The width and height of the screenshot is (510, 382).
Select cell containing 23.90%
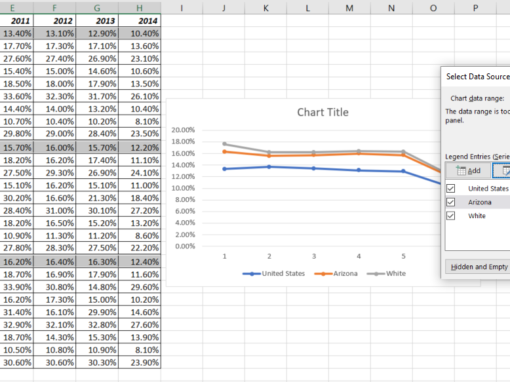[x=140, y=362]
